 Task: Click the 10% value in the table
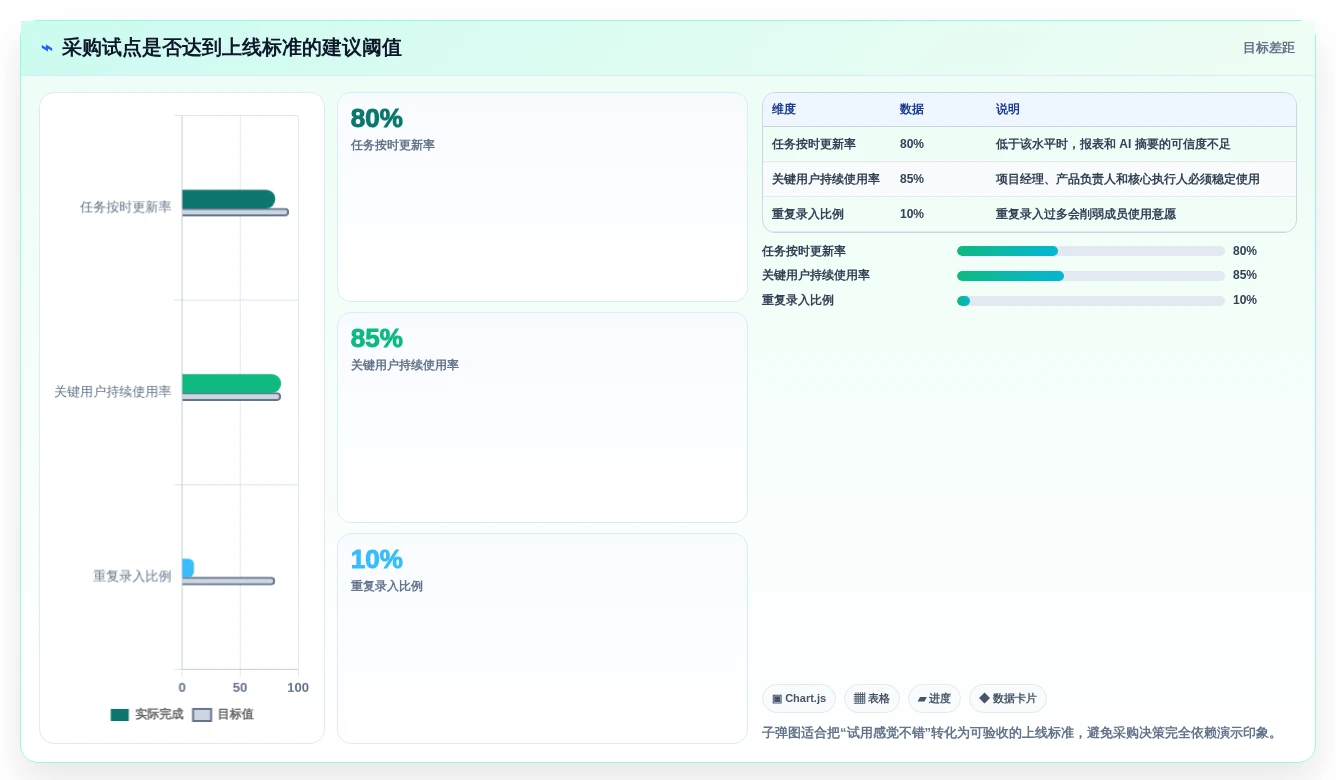tap(912, 214)
